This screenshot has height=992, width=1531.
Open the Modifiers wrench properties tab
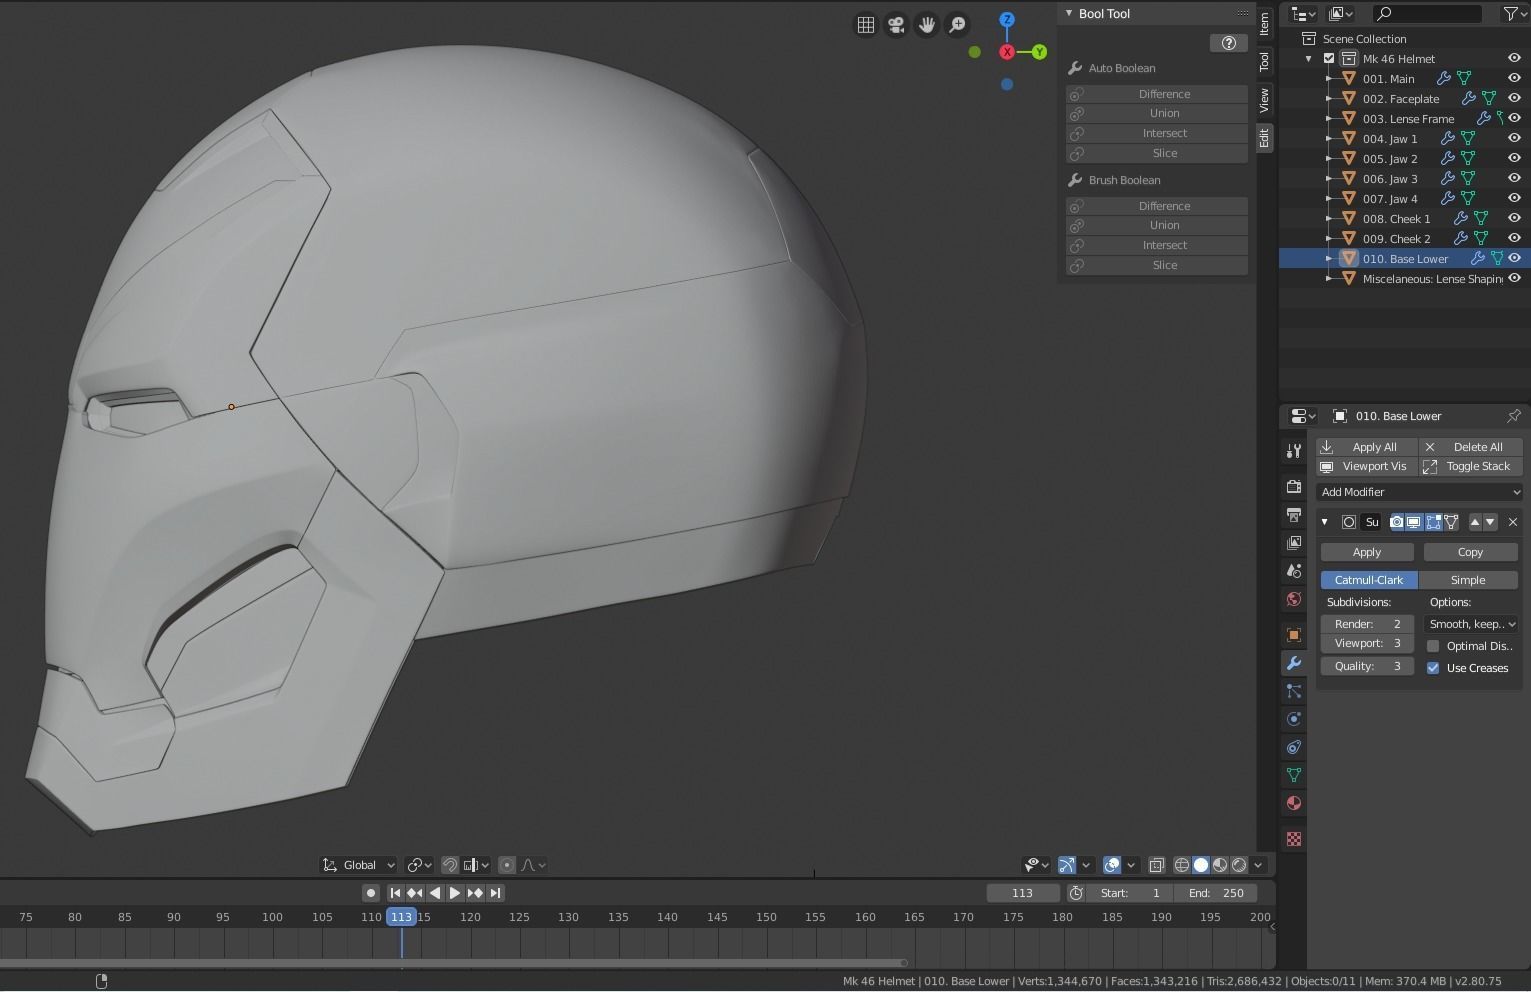1294,663
